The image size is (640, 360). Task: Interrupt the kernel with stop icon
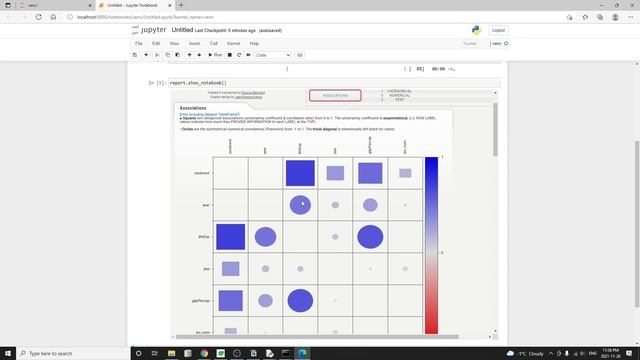coord(230,55)
